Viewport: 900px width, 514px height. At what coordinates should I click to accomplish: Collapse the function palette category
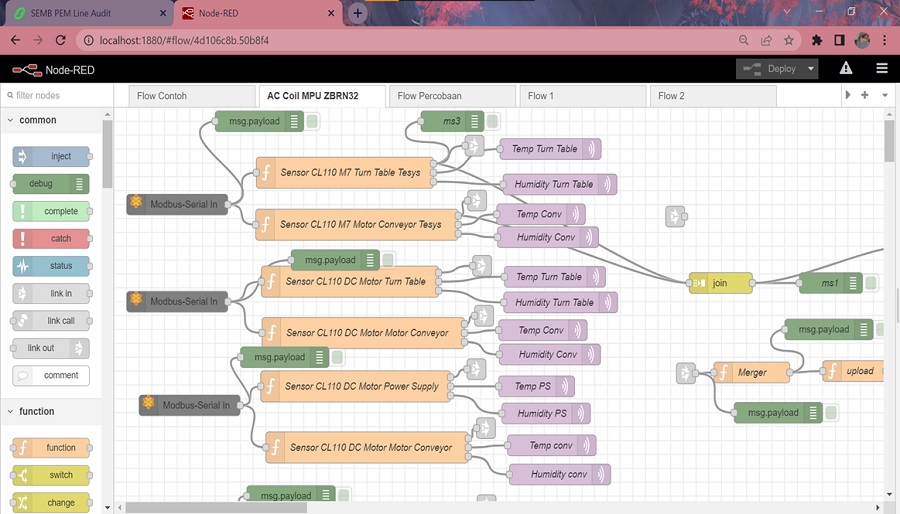click(x=10, y=411)
